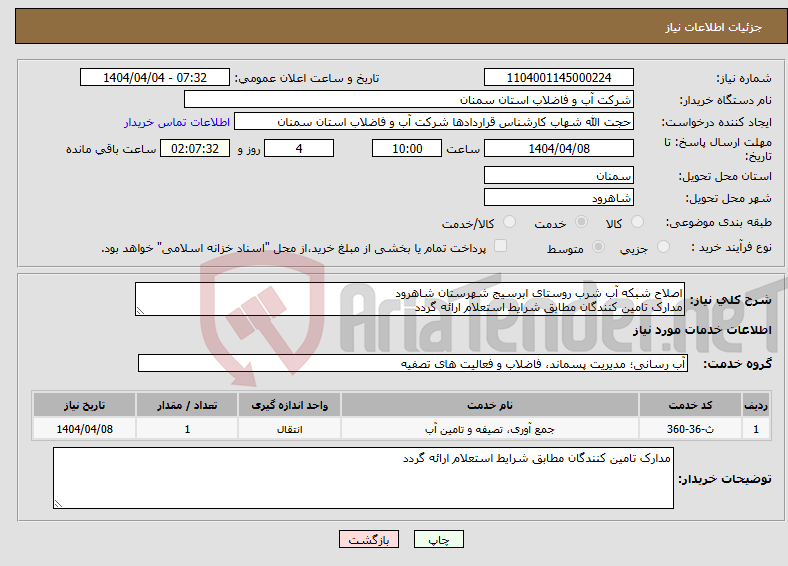Viewport: 788px width, 566px height.
Task: Click the response deadline date 1404/04/08 field
Action: coord(558,148)
